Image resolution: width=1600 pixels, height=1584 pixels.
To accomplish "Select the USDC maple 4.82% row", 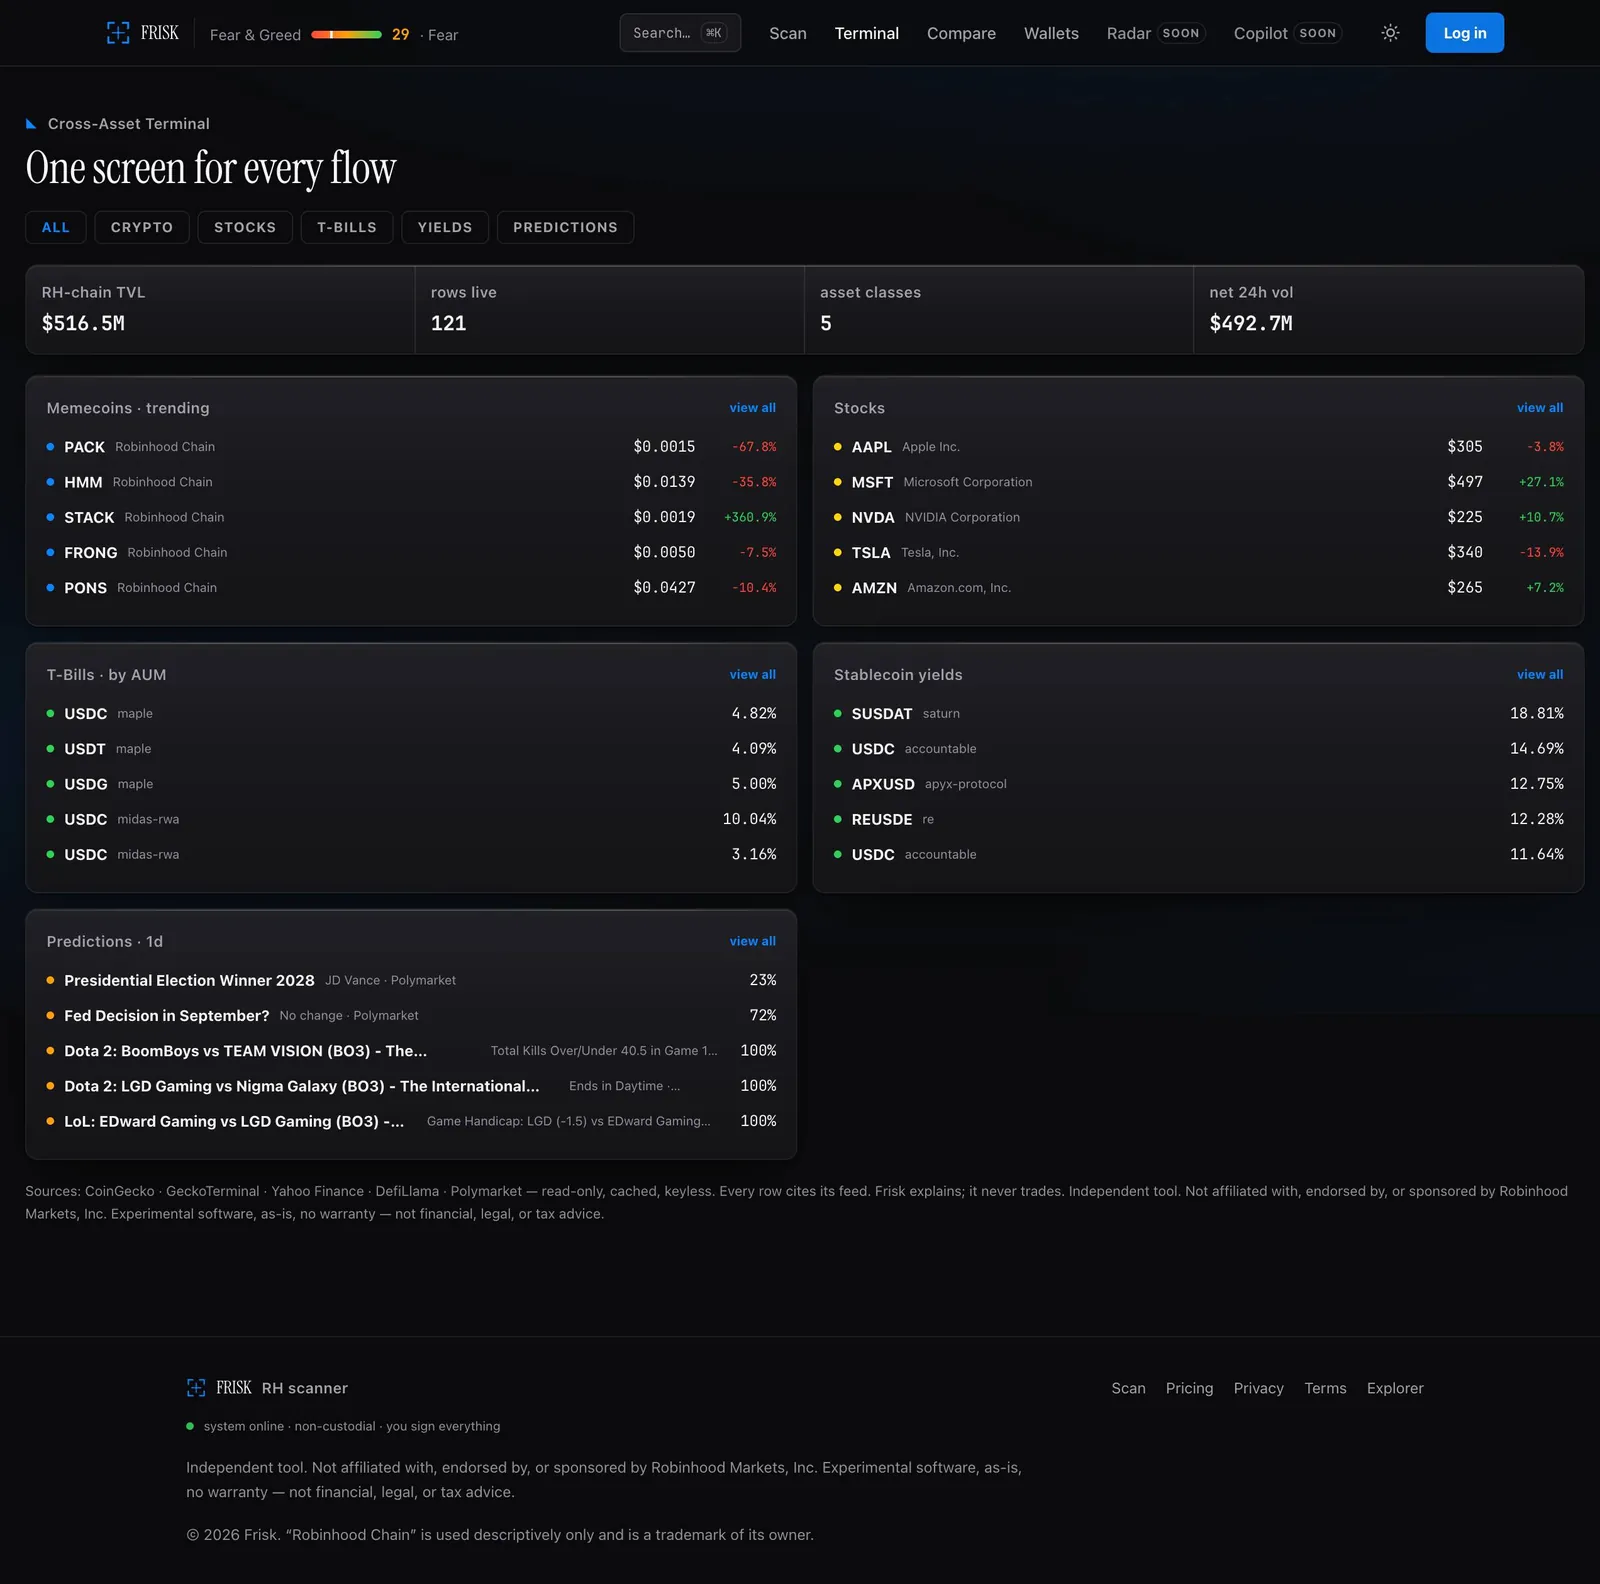I will [x=411, y=714].
